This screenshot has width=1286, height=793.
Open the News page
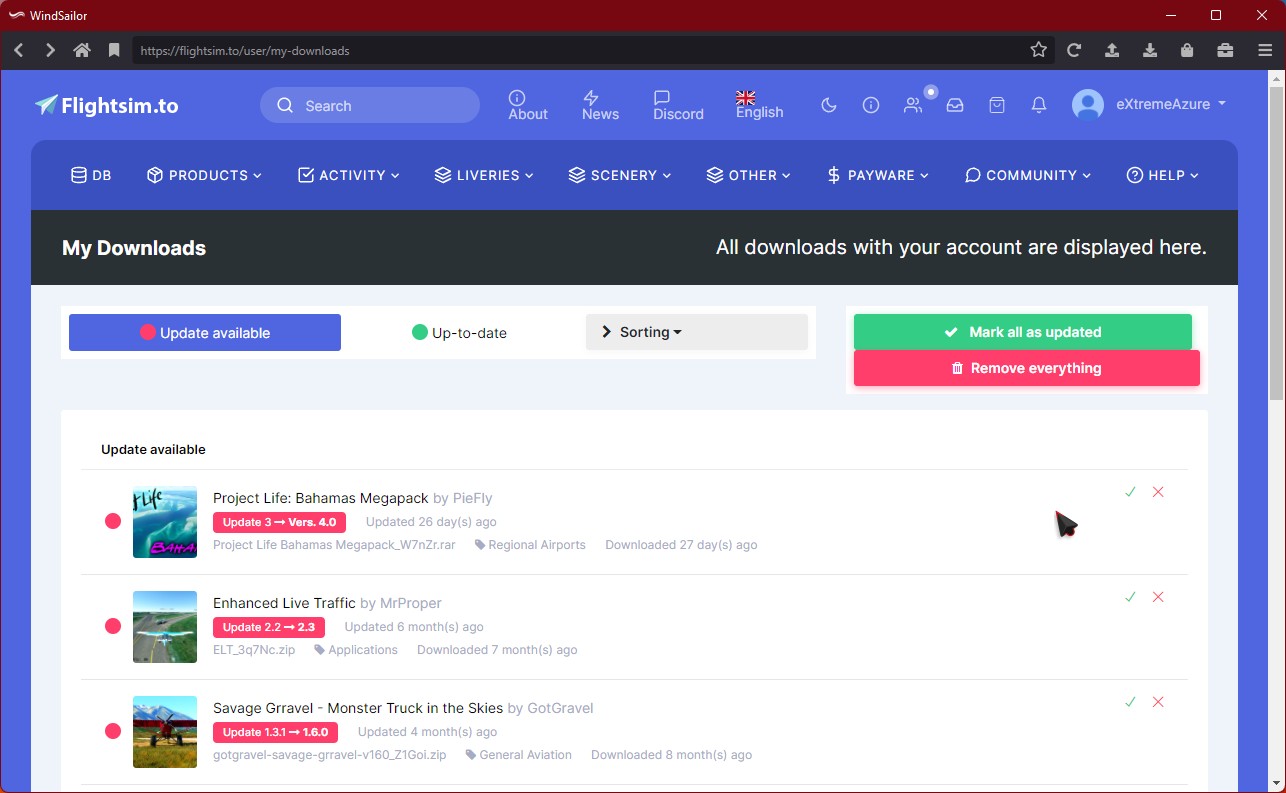(600, 105)
